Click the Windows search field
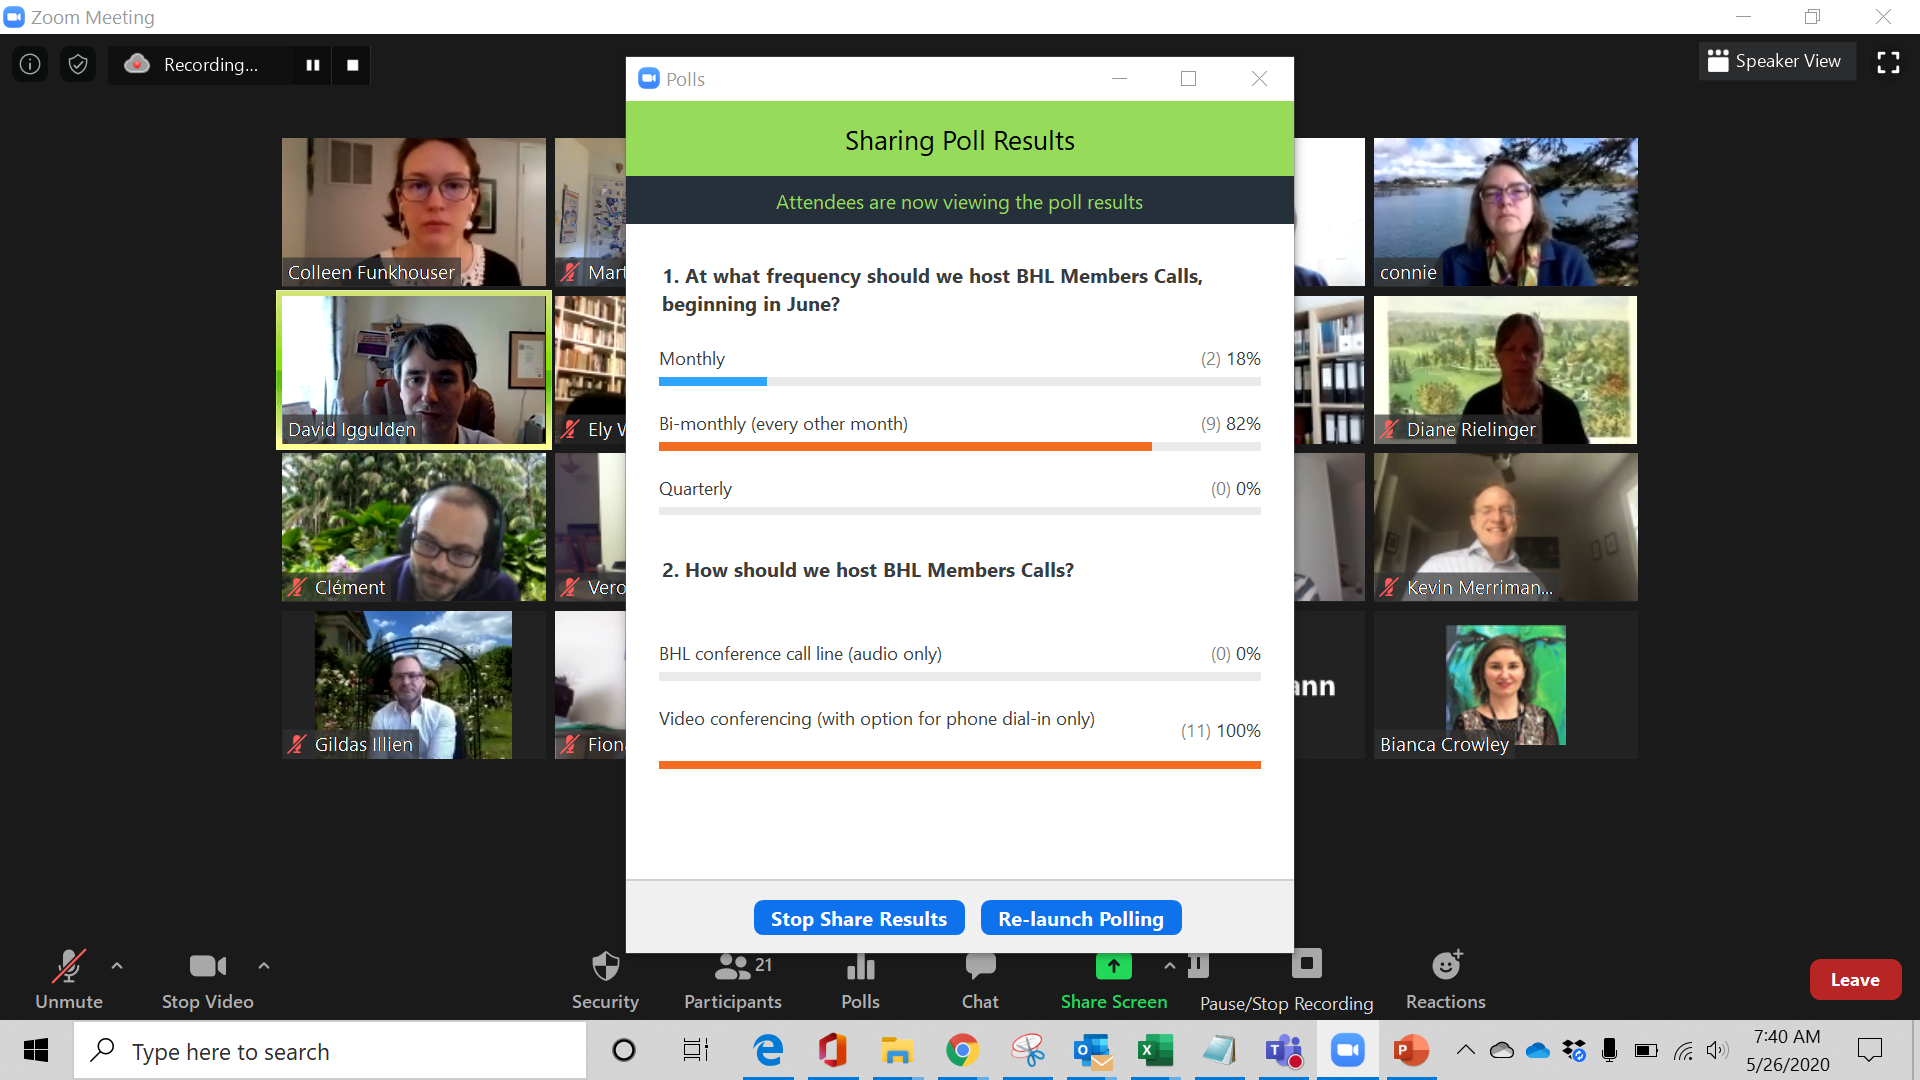1920x1080 pixels. (330, 1050)
